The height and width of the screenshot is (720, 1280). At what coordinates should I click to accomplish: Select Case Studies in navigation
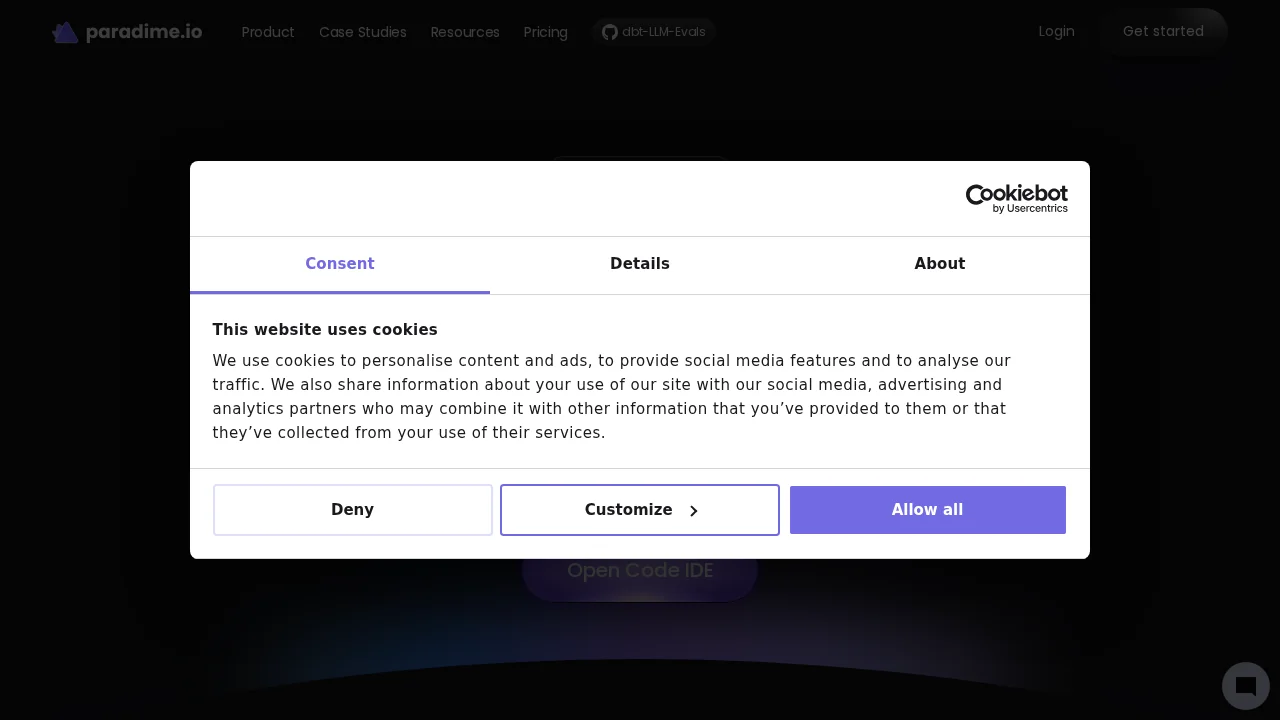[362, 31]
